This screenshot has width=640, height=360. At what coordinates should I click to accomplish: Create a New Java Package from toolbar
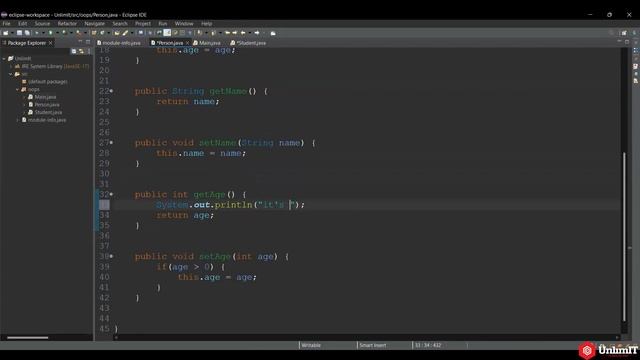[x=94, y=33]
